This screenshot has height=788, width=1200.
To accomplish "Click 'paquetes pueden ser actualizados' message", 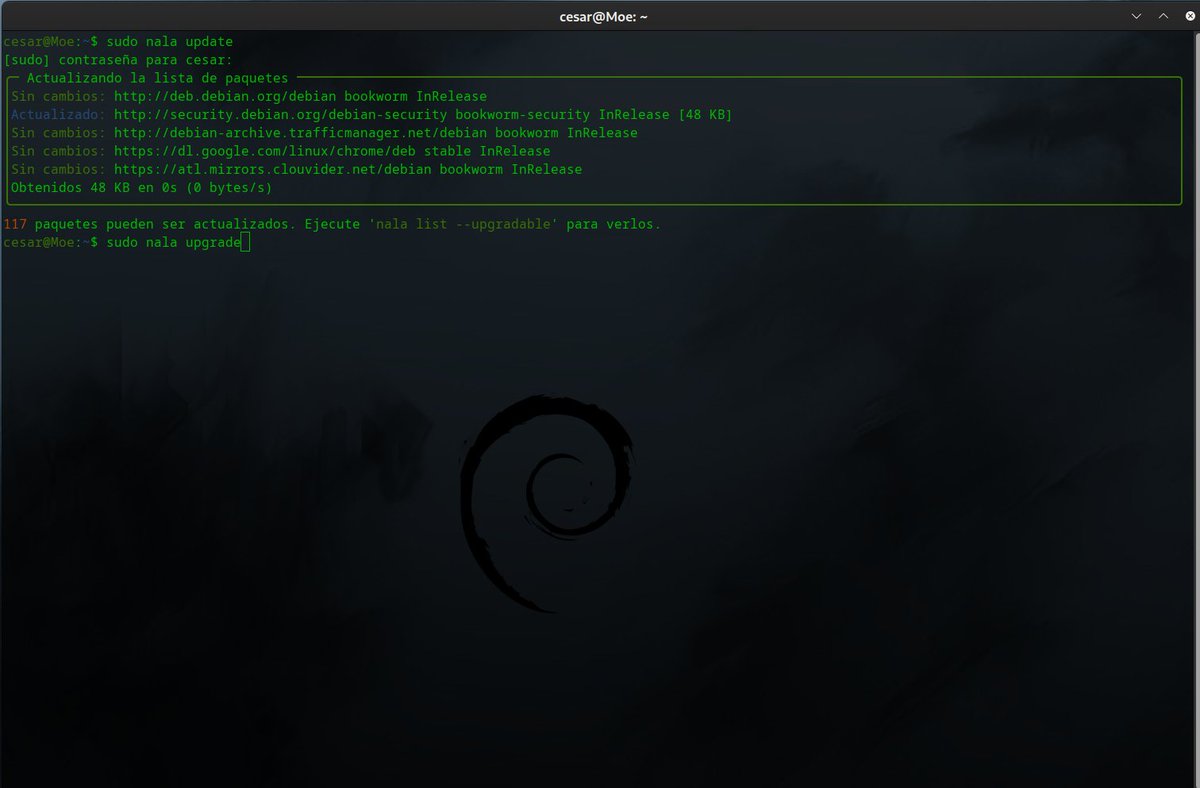I will (x=165, y=224).
